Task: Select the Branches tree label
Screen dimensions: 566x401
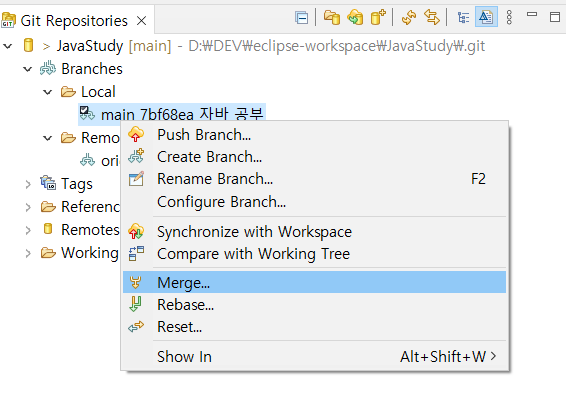Action: coord(92,69)
